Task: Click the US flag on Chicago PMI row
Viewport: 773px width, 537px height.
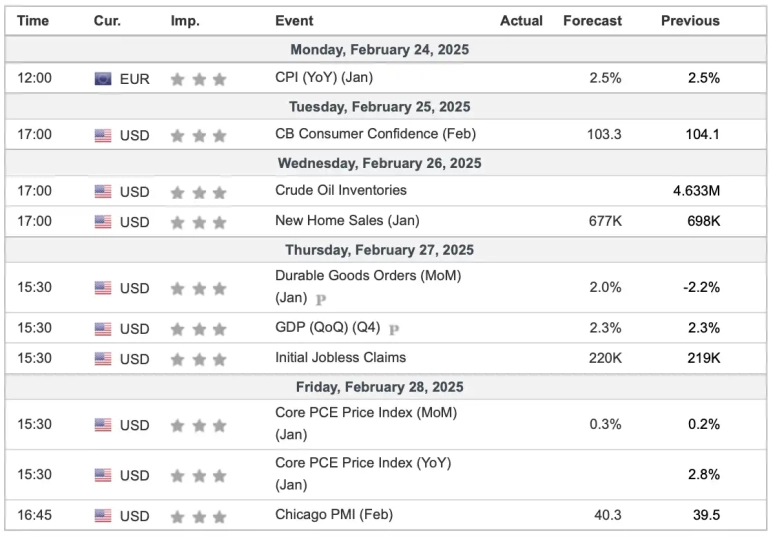Action: click(x=103, y=516)
